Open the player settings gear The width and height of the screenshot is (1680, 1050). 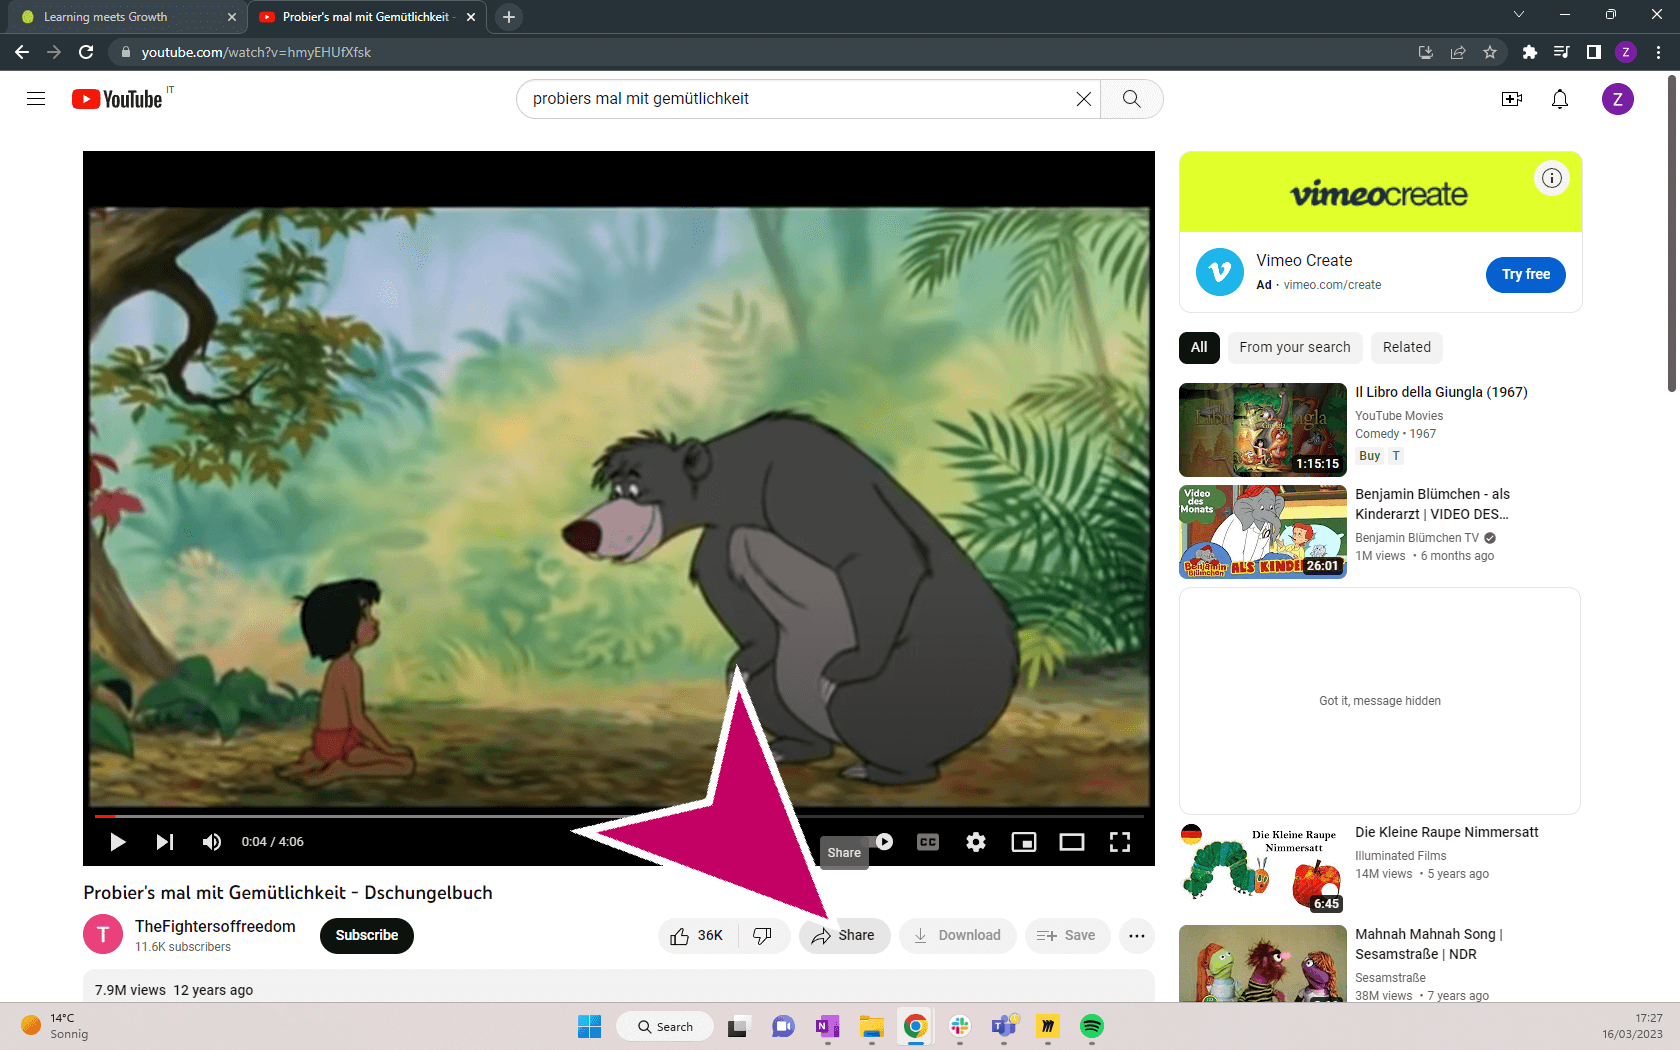click(976, 842)
